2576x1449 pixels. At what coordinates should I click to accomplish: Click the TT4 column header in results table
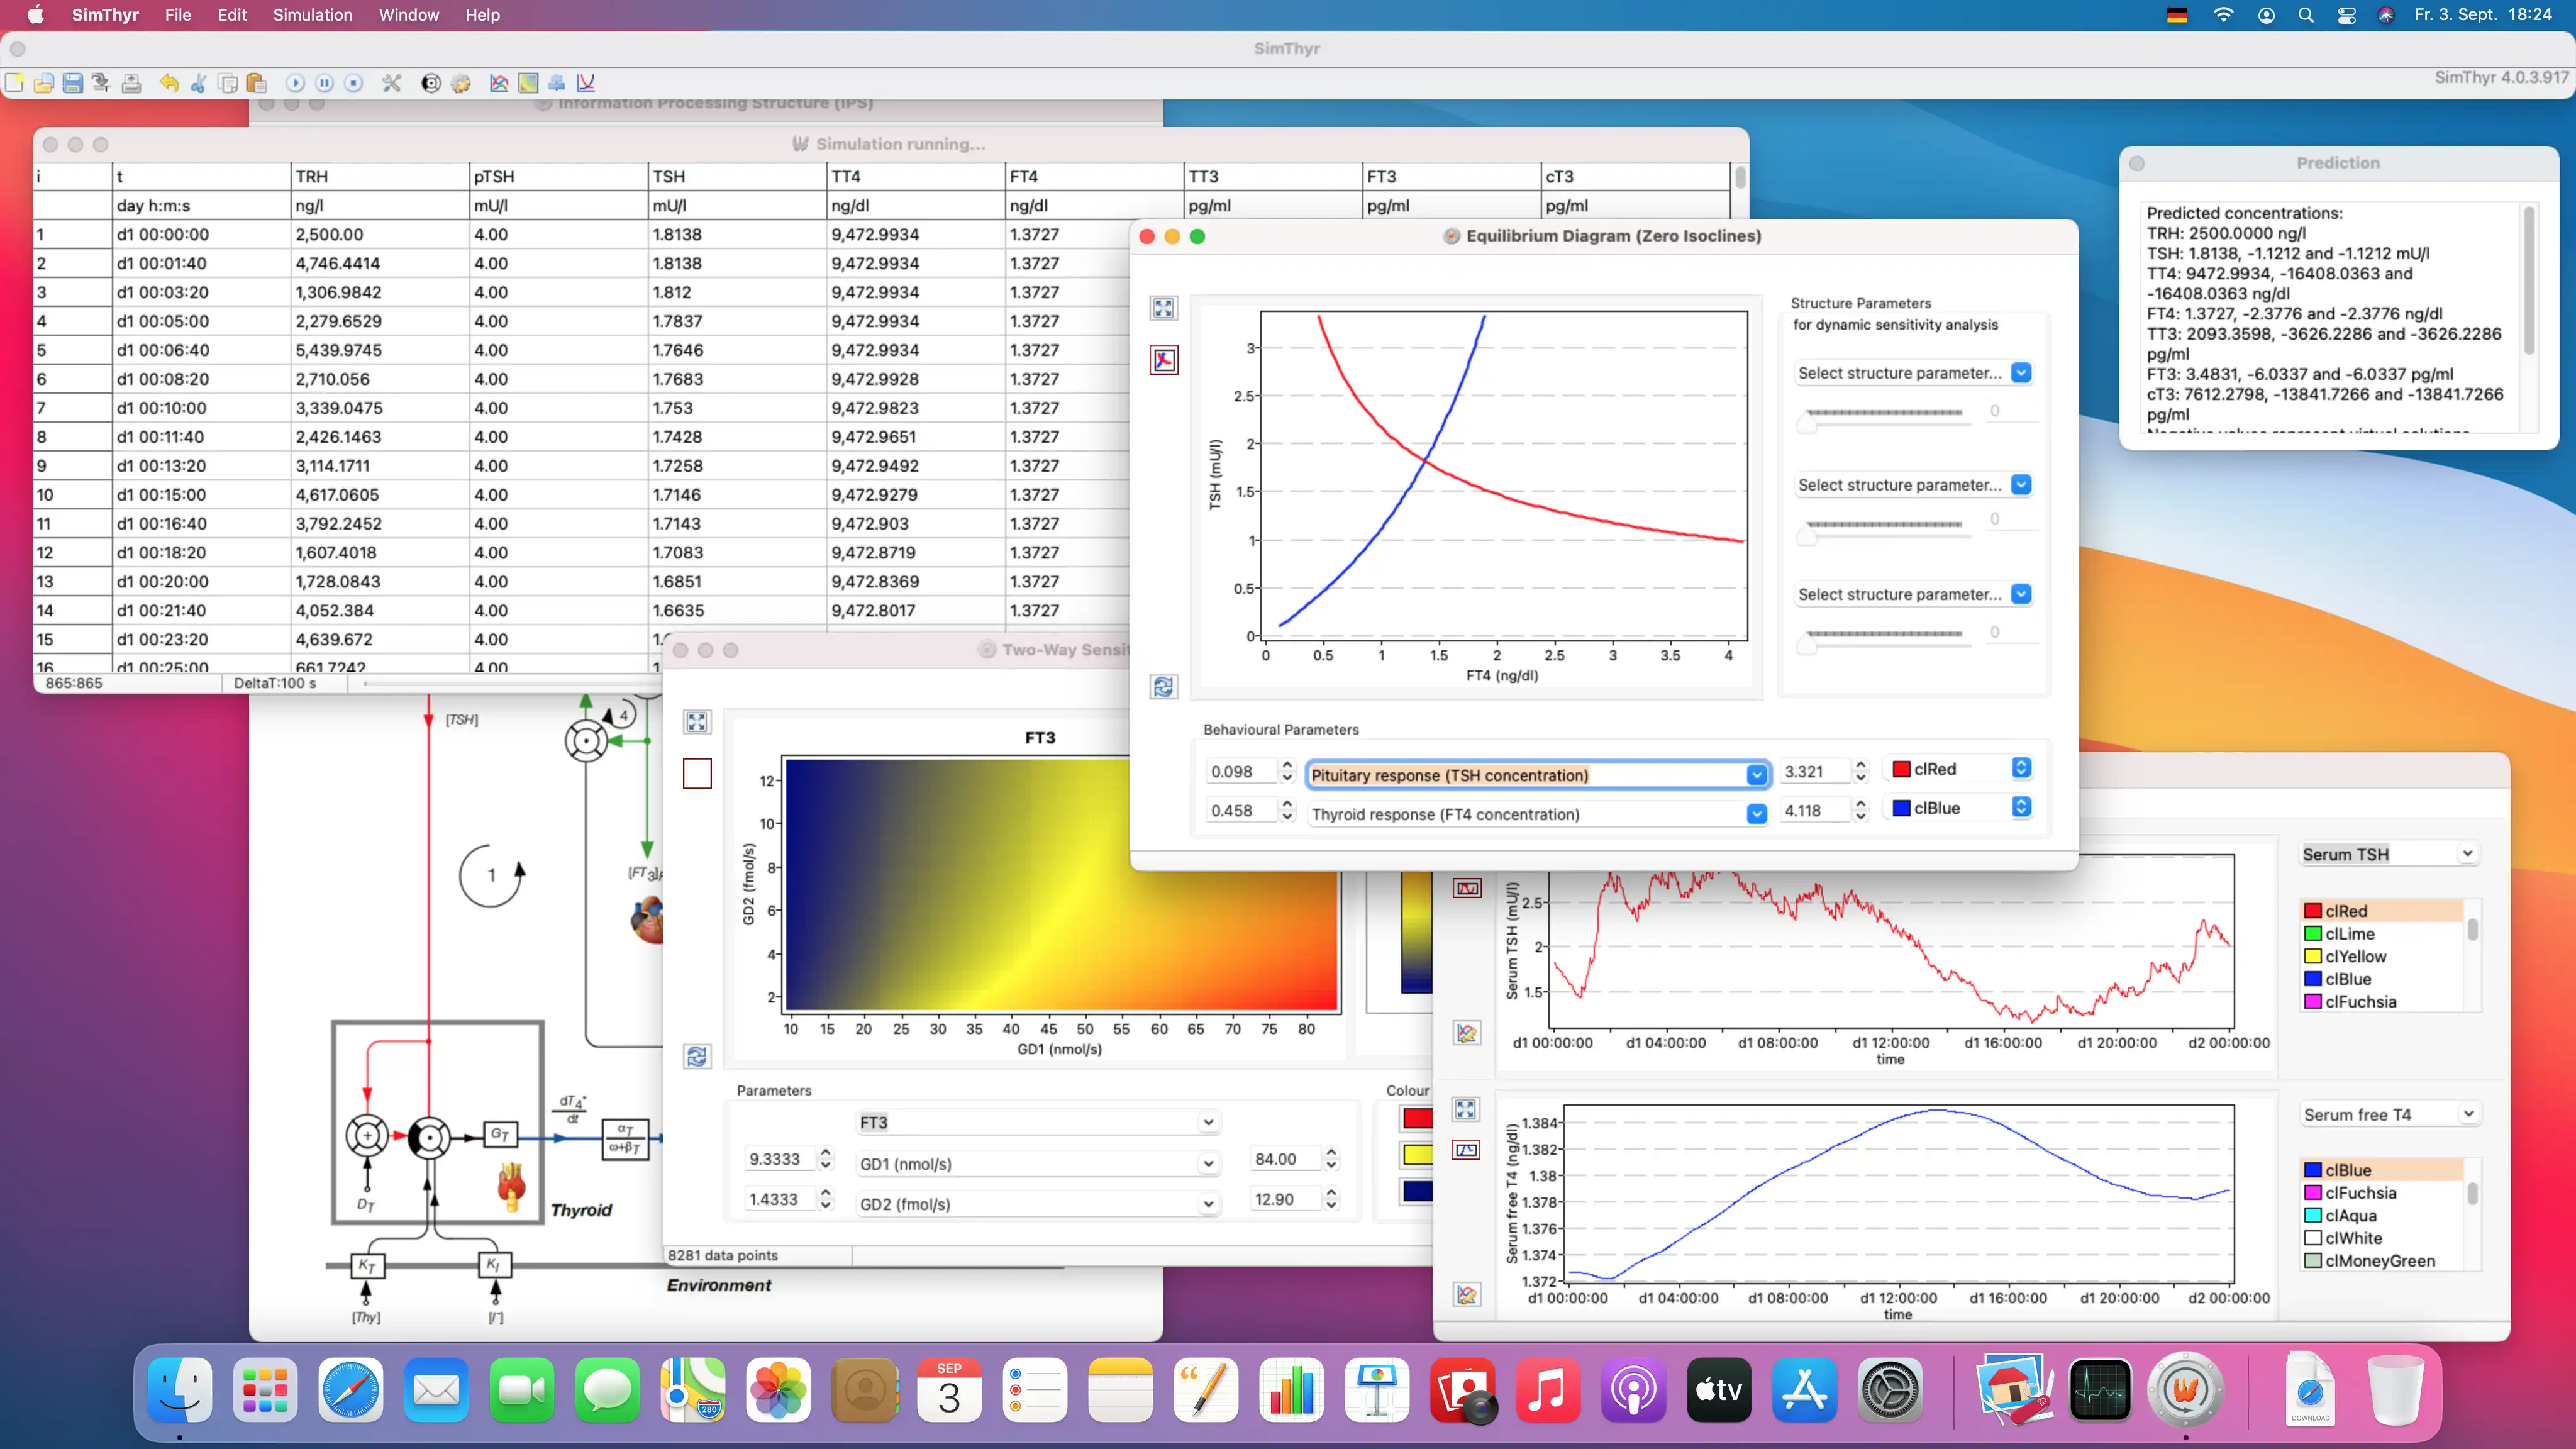[x=846, y=176]
